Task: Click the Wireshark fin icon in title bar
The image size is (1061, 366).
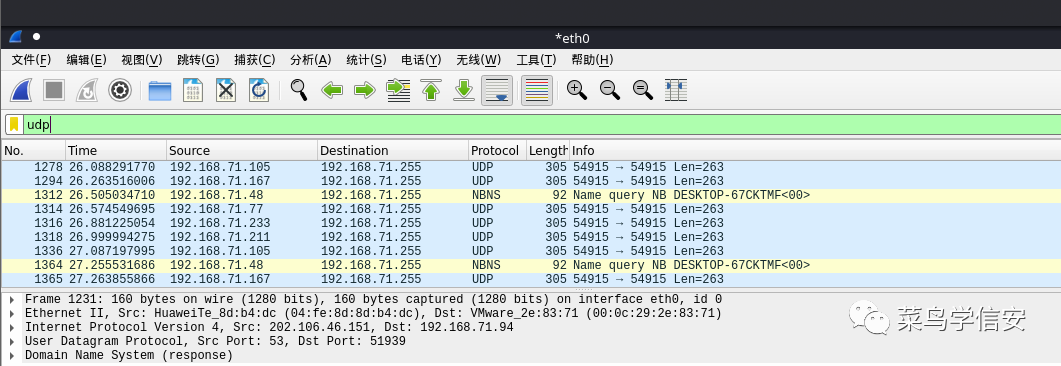Action: 15,37
